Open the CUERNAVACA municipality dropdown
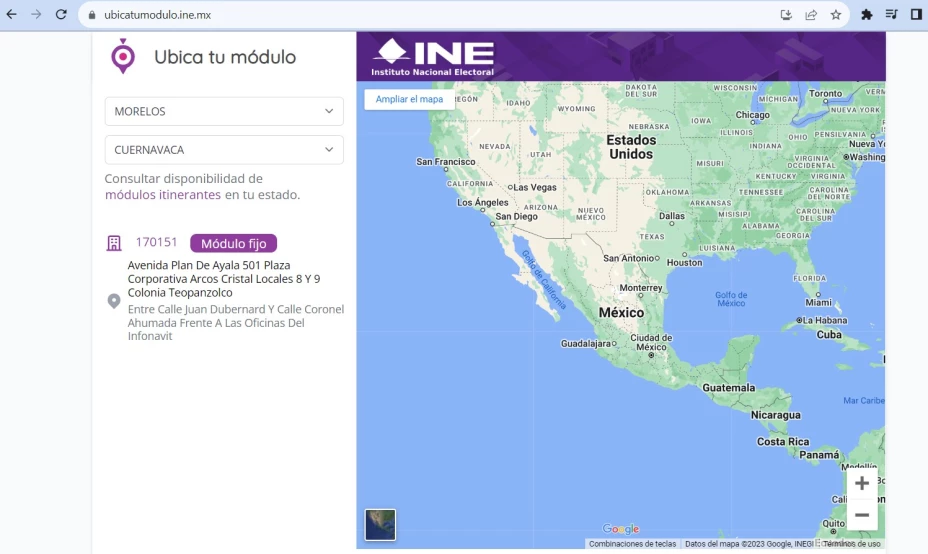 (x=224, y=150)
